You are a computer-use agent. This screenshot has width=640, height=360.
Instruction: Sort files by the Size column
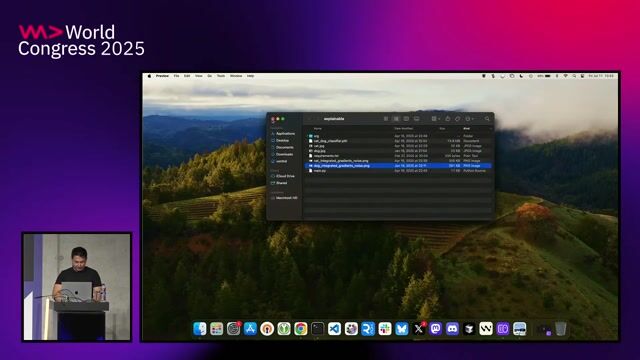[442, 129]
